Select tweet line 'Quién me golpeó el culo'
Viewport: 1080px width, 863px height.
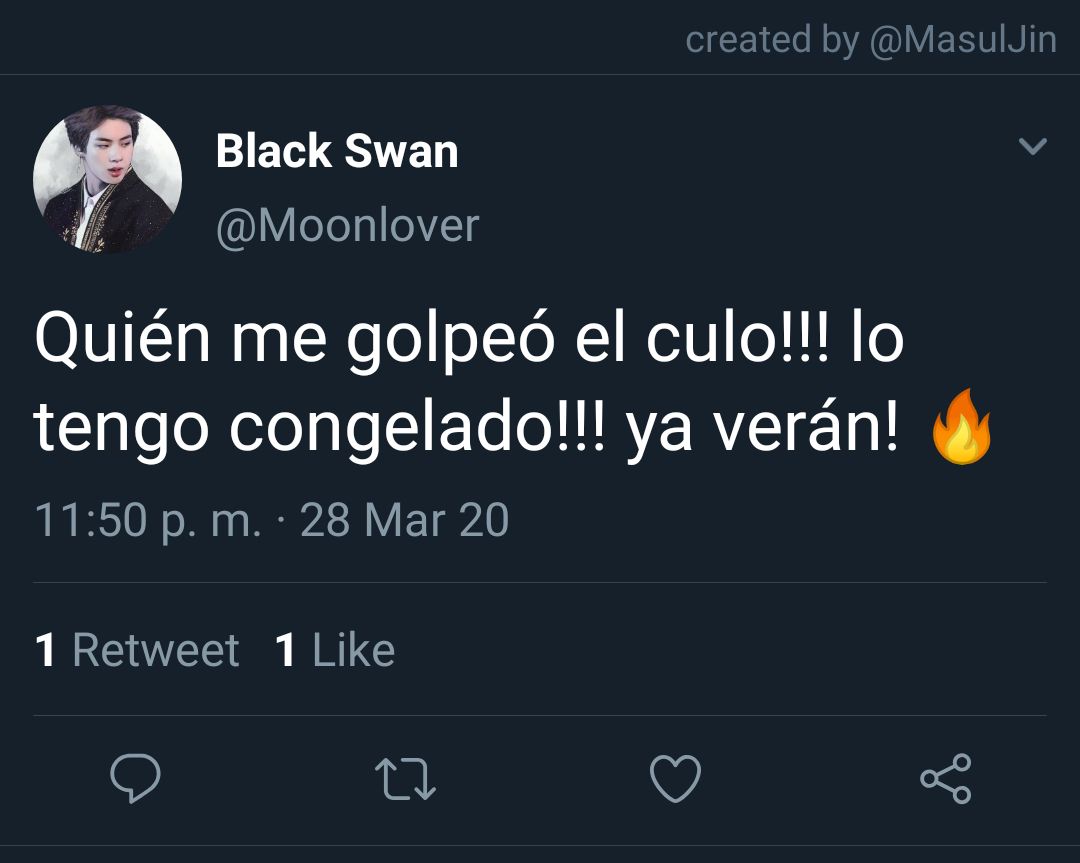[431, 339]
